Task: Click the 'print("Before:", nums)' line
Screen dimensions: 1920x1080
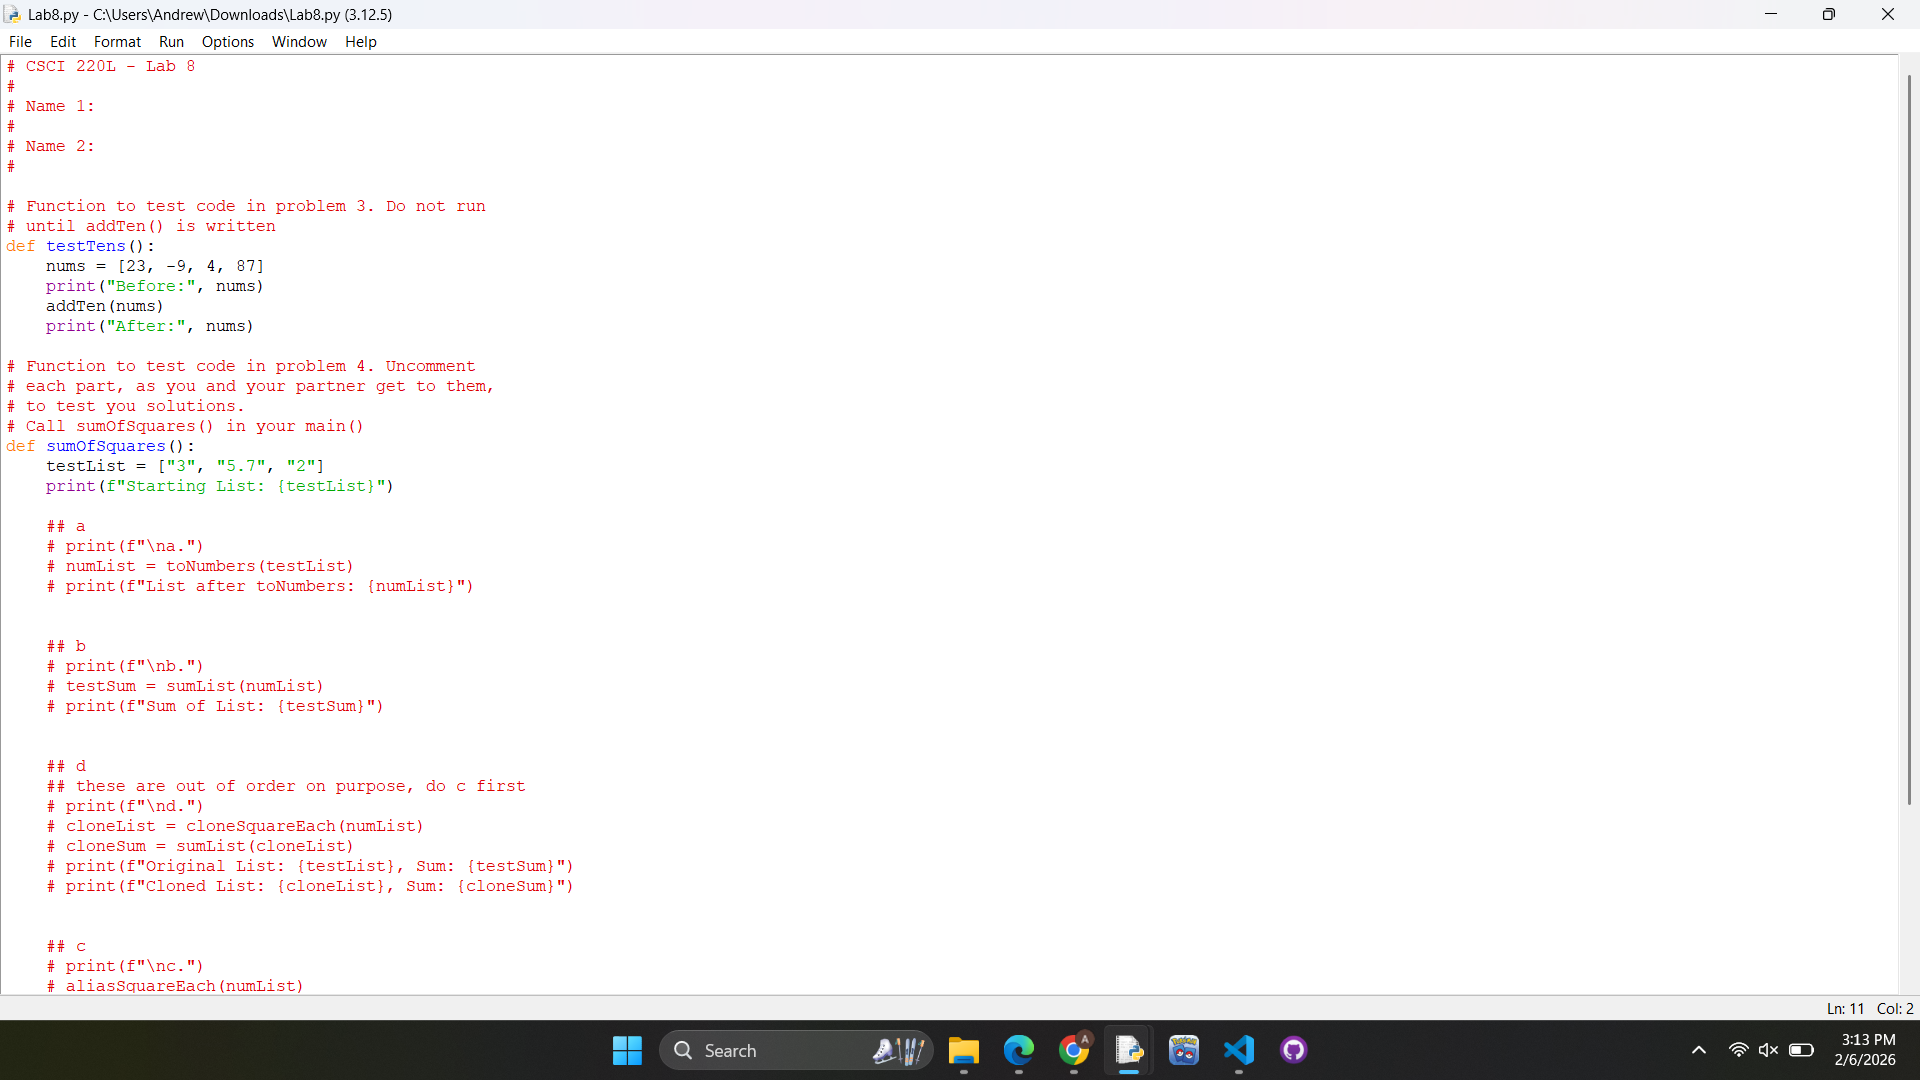Action: pos(155,286)
